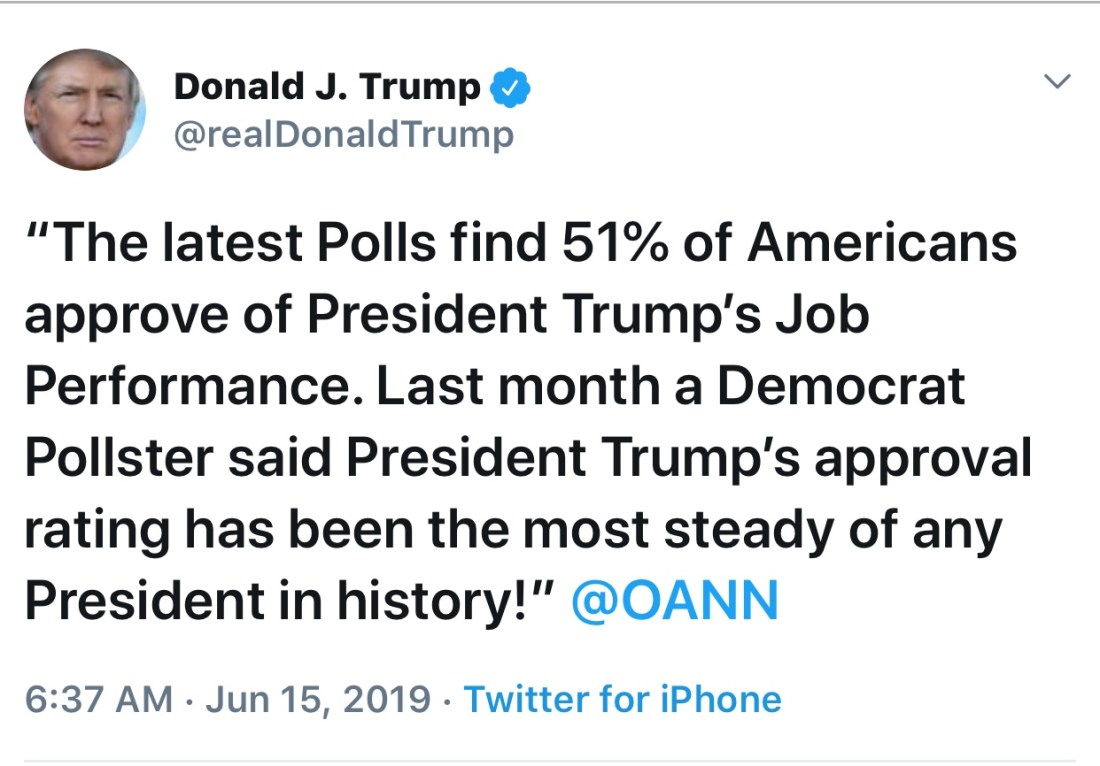Open the @OANN mention link
This screenshot has width=1100, height=766.
[x=673, y=600]
